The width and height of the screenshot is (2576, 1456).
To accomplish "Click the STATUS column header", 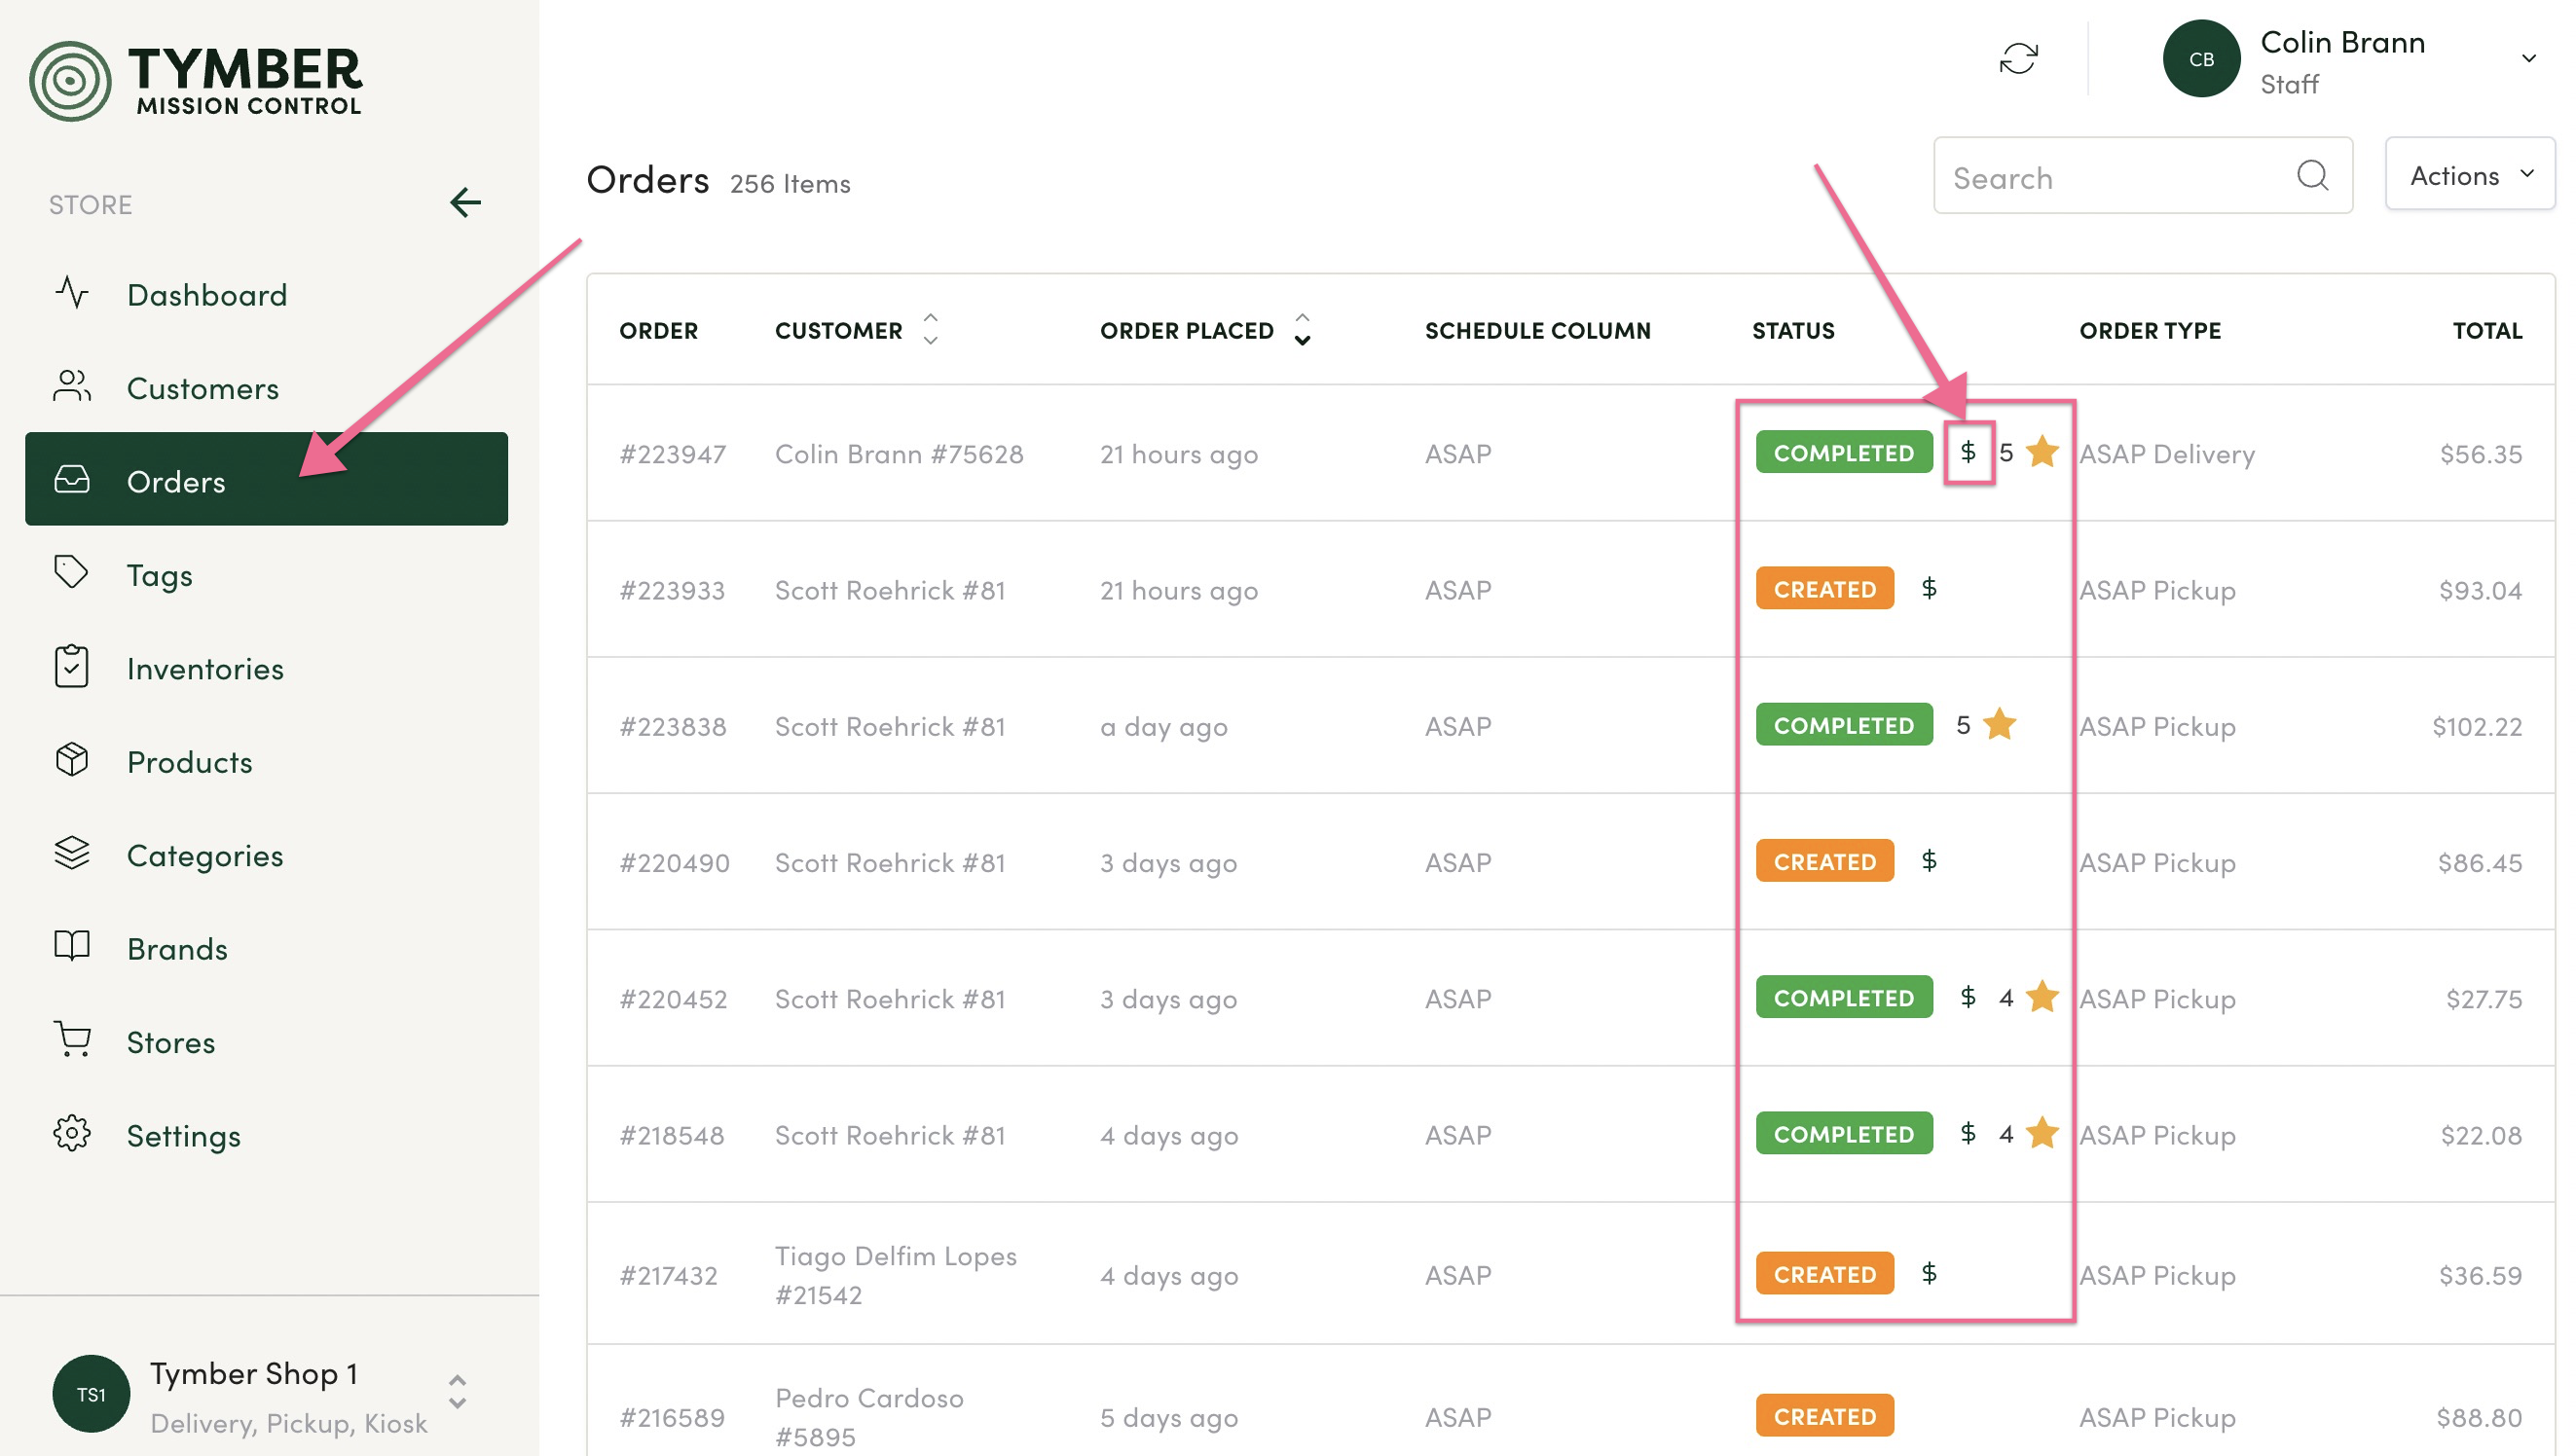I will (x=1794, y=330).
